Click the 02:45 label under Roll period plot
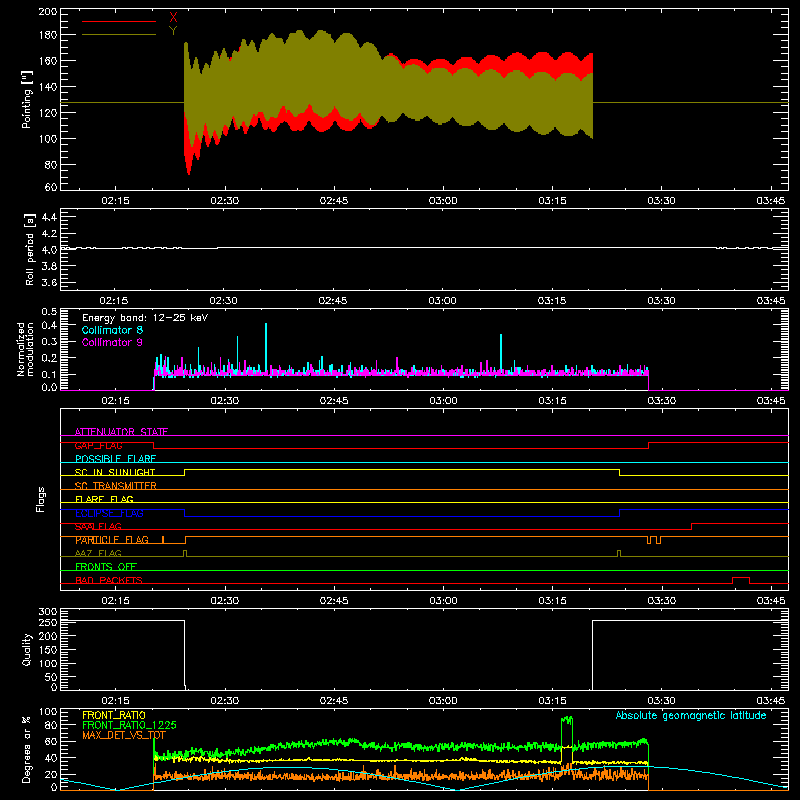The height and width of the screenshot is (800, 800). click(333, 301)
